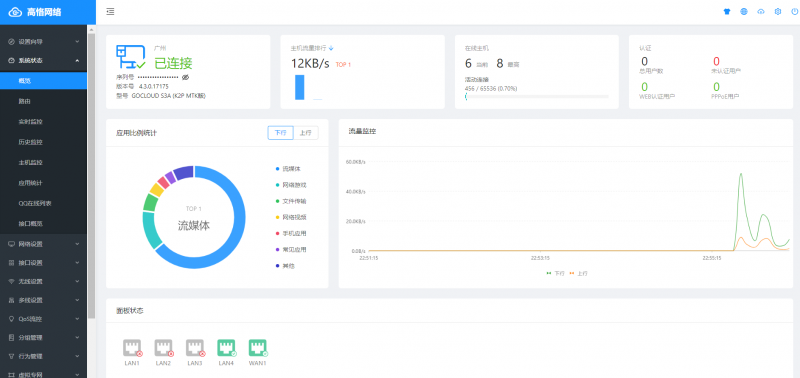Click the active connections progress bar
Image resolution: width=800 pixels, height=378 pixels.
point(537,96)
